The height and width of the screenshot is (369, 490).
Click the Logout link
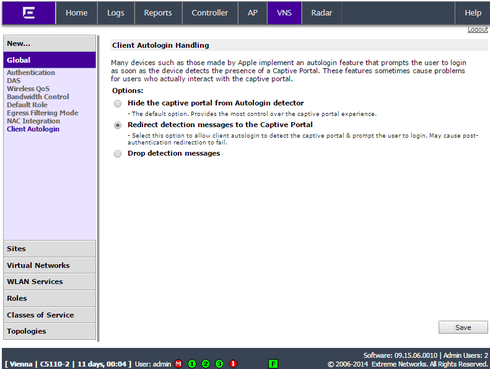(x=477, y=29)
